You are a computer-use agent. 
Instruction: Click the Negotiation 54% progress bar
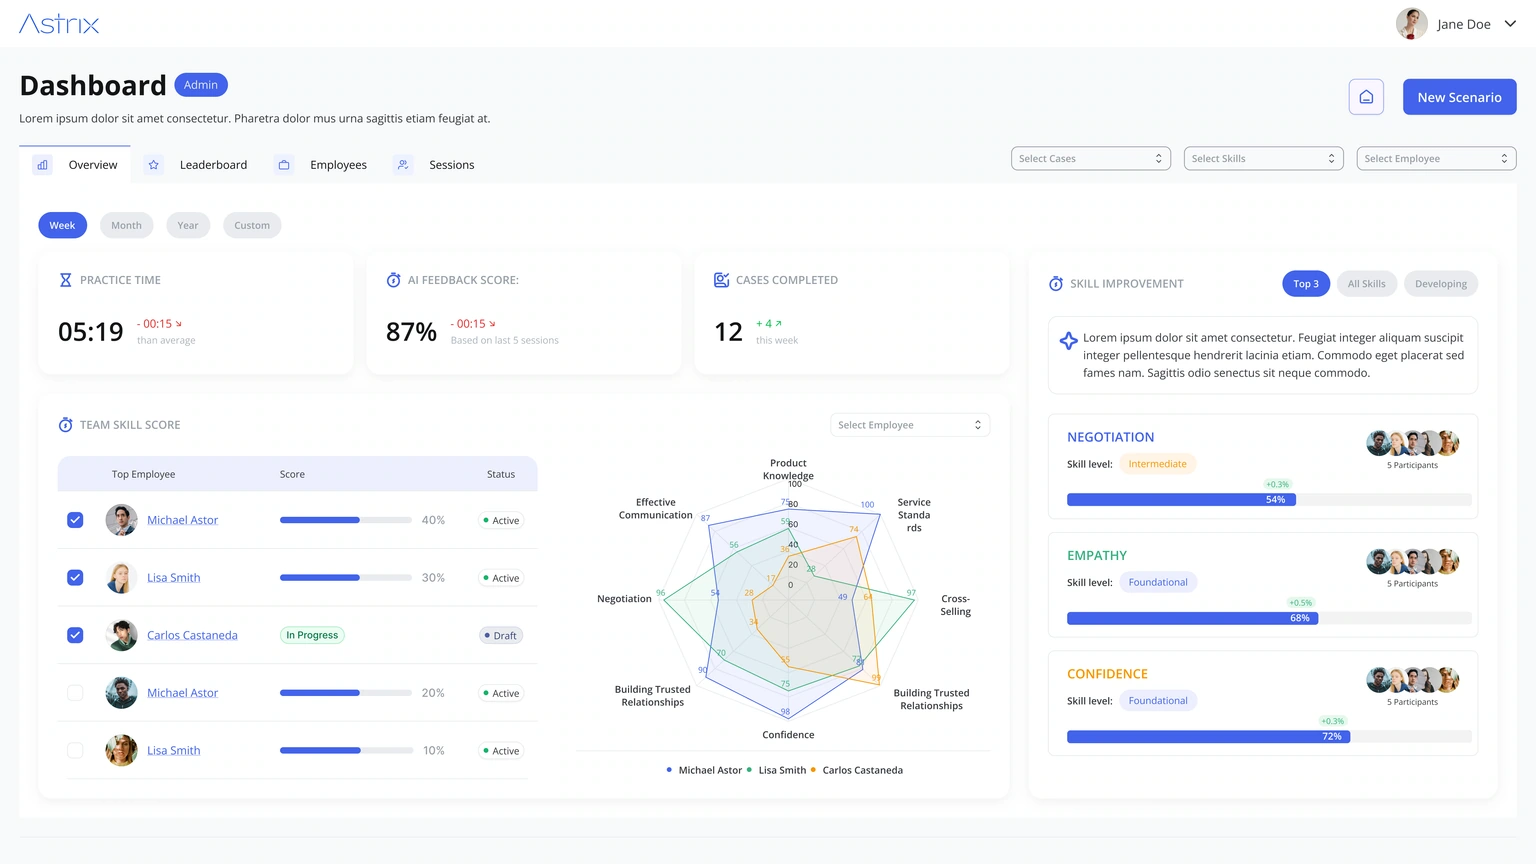(1269, 499)
